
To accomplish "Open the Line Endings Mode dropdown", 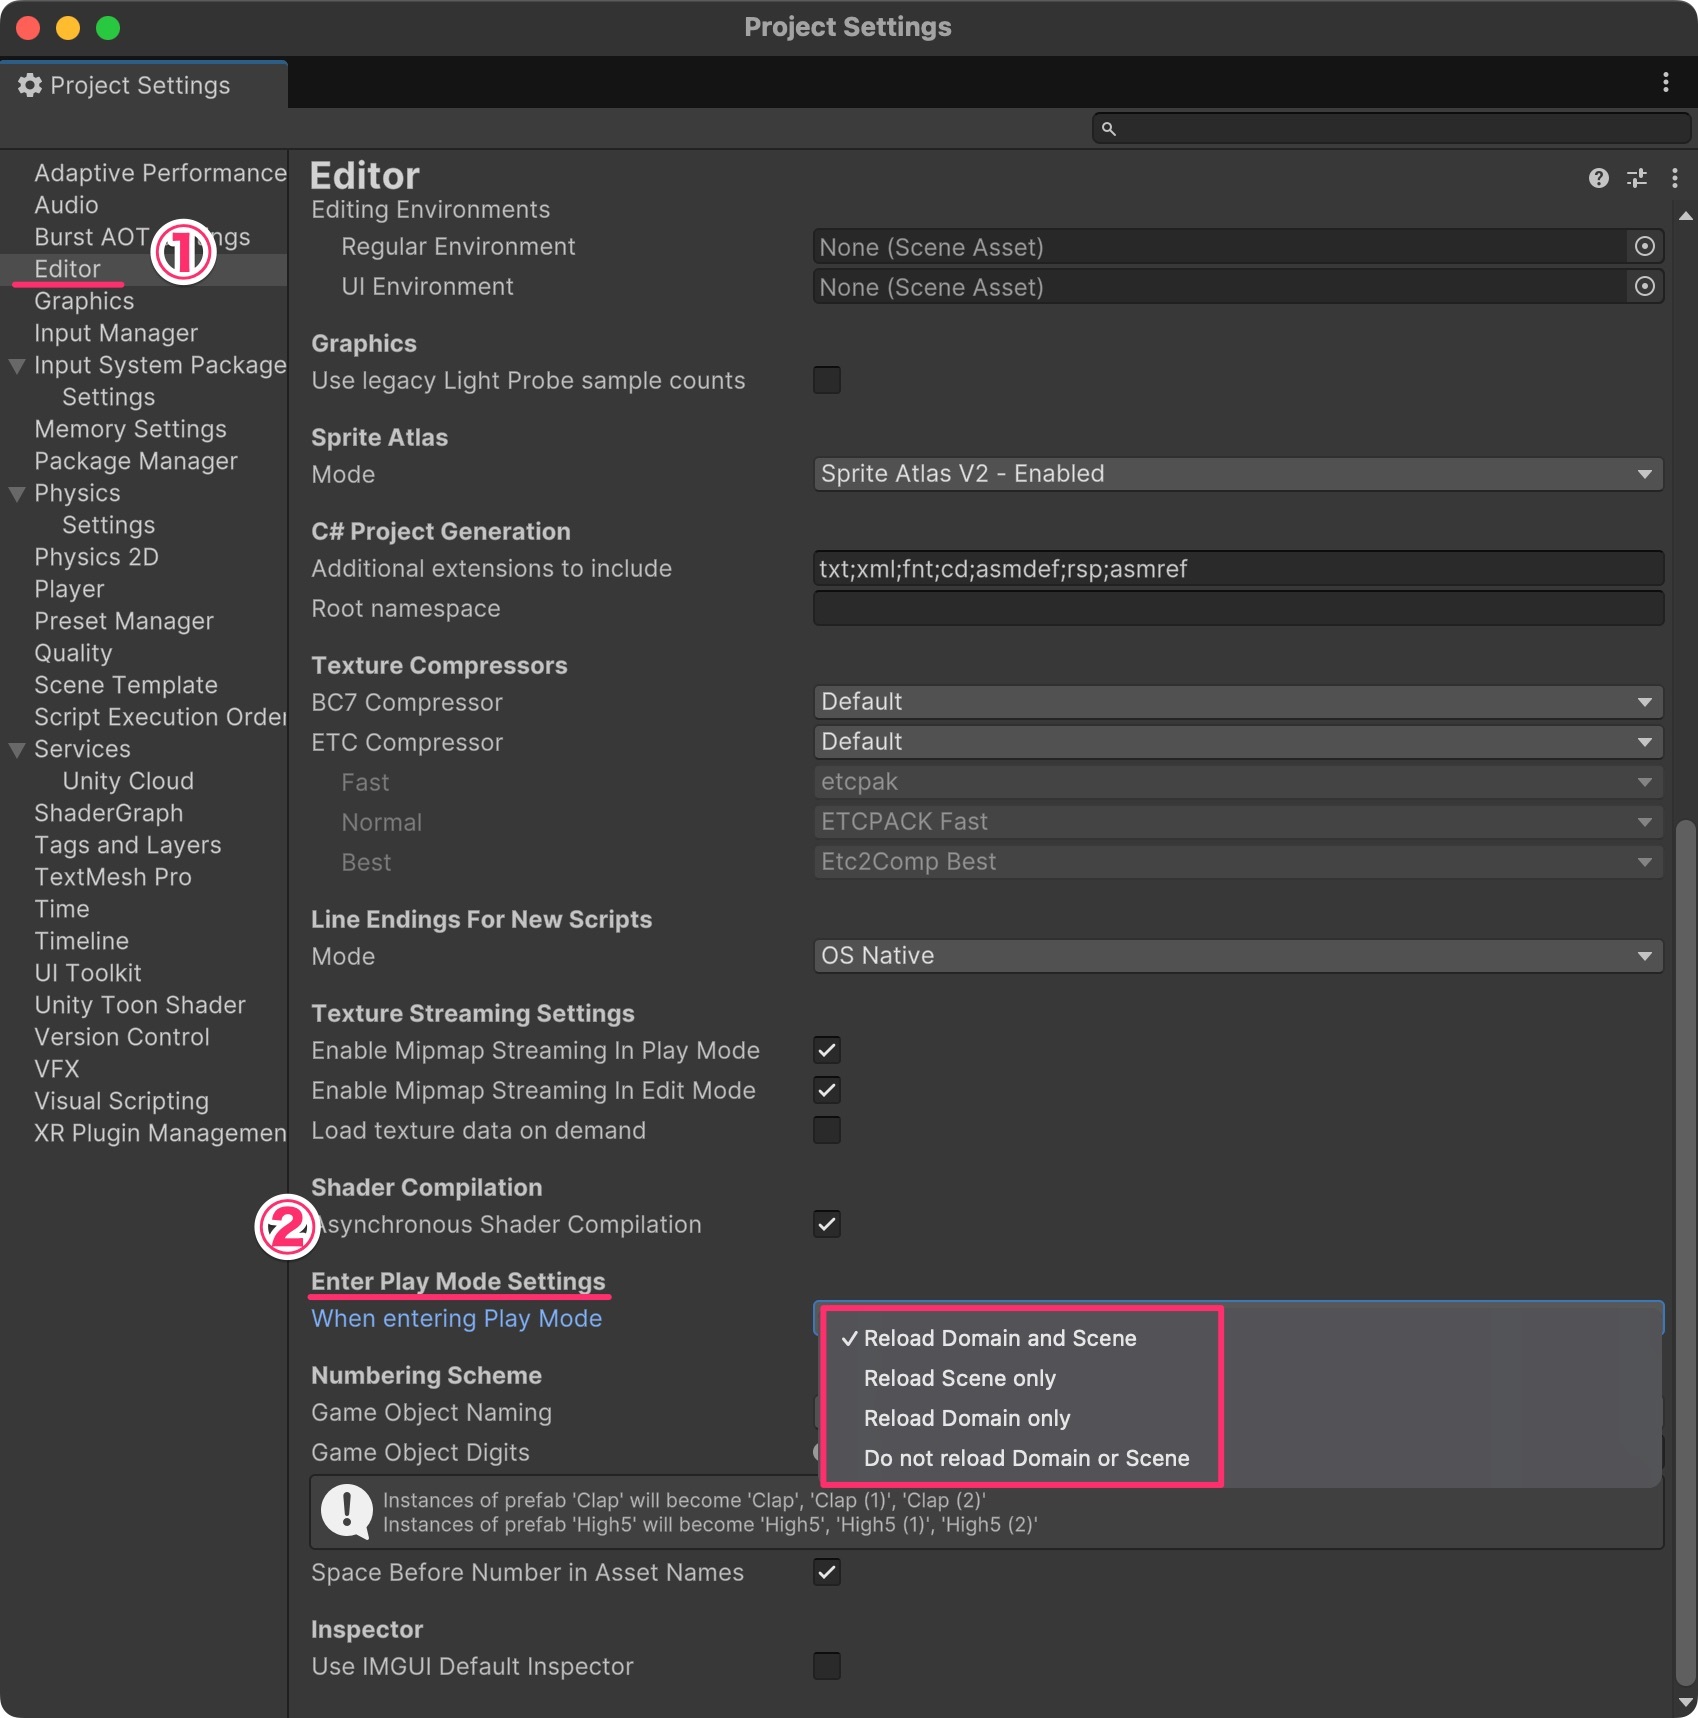I will (x=1238, y=956).
